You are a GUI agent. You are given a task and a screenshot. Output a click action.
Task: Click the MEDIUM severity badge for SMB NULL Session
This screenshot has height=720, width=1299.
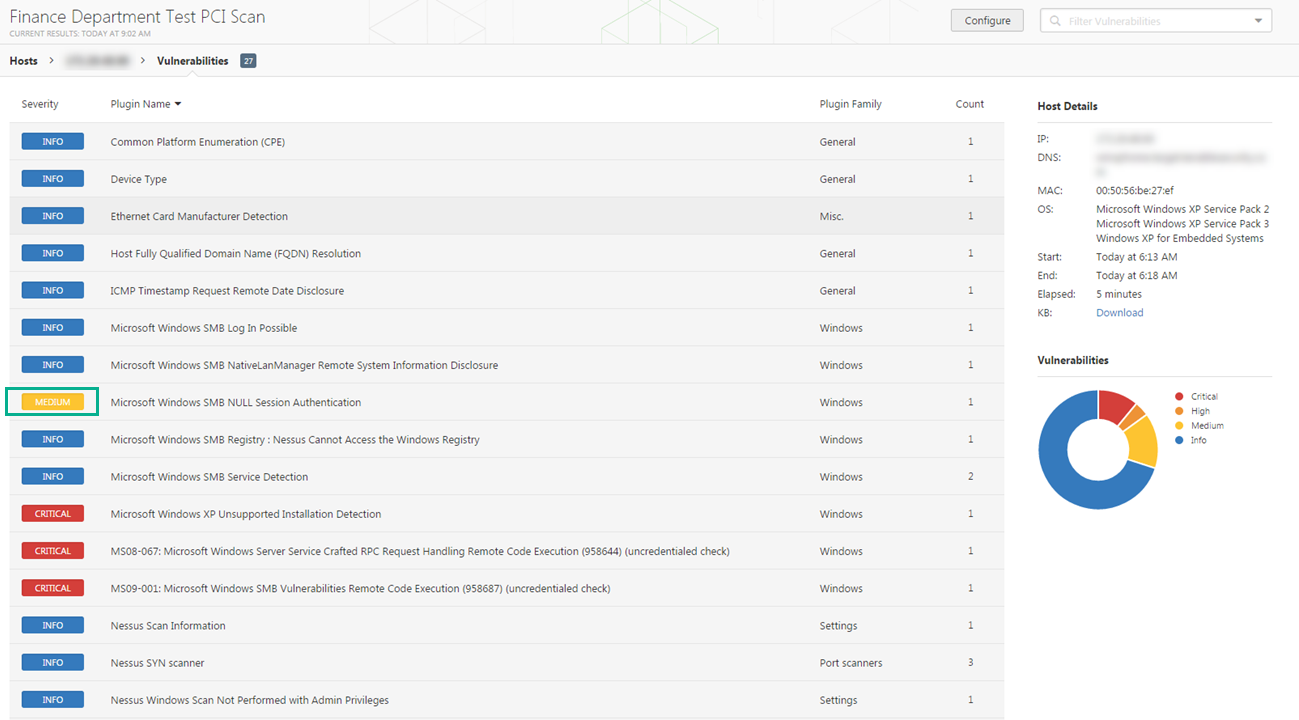53,402
